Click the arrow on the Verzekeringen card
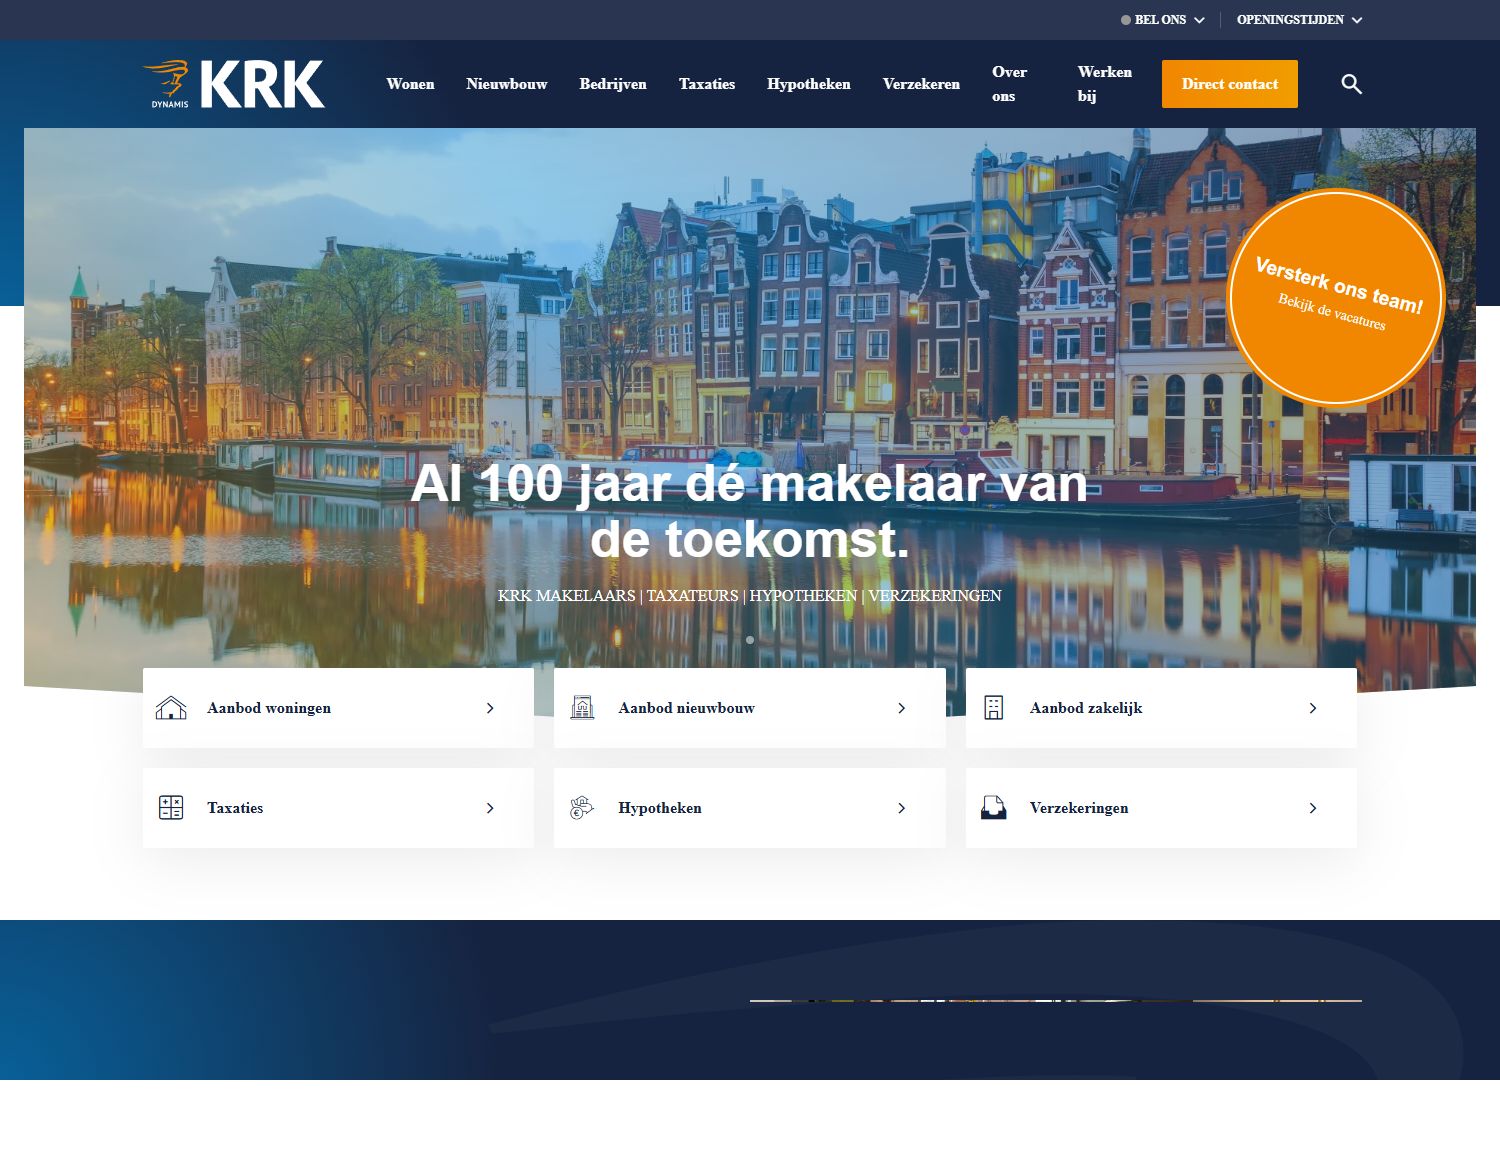Screen dimensions: 1500x1152 pyautogui.click(x=1313, y=808)
